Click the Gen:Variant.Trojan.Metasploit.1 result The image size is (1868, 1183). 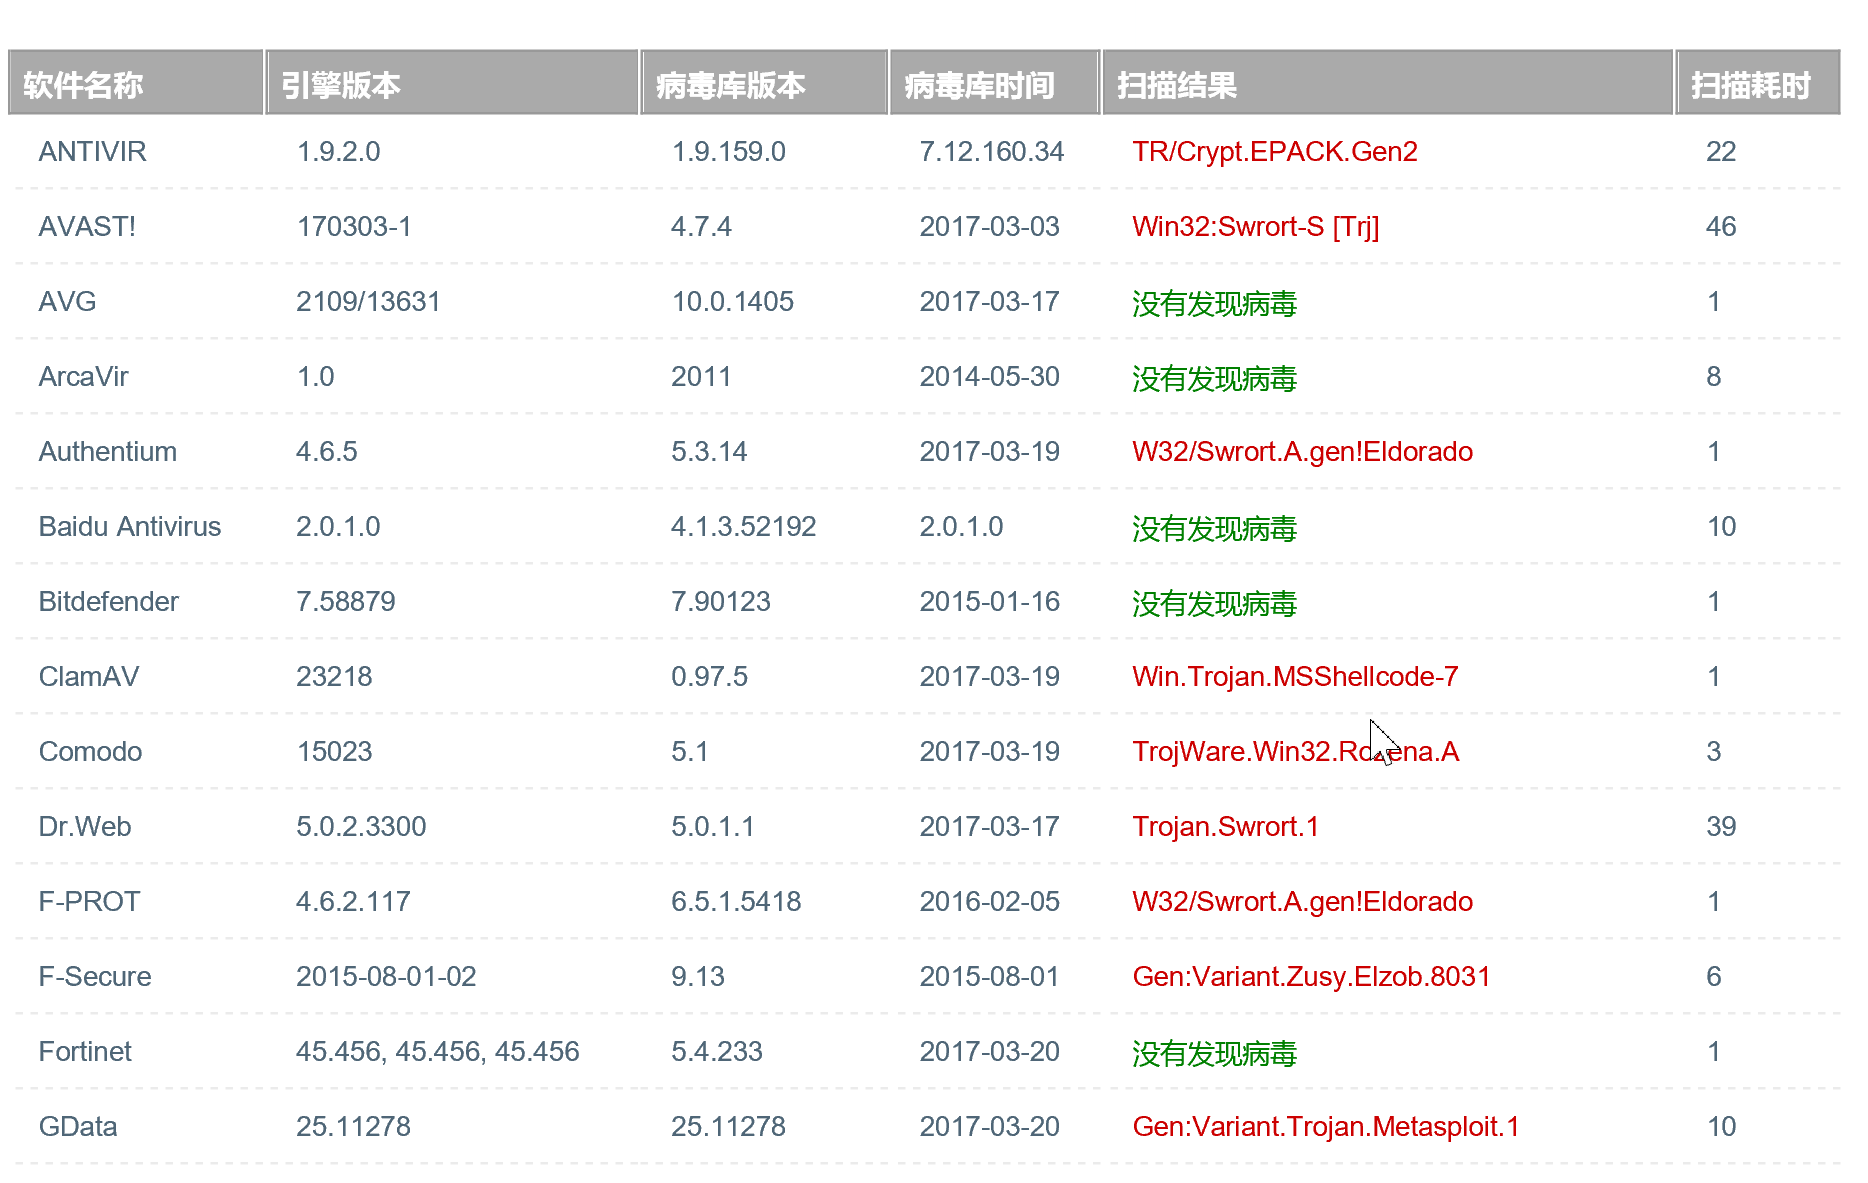[x=1326, y=1127]
